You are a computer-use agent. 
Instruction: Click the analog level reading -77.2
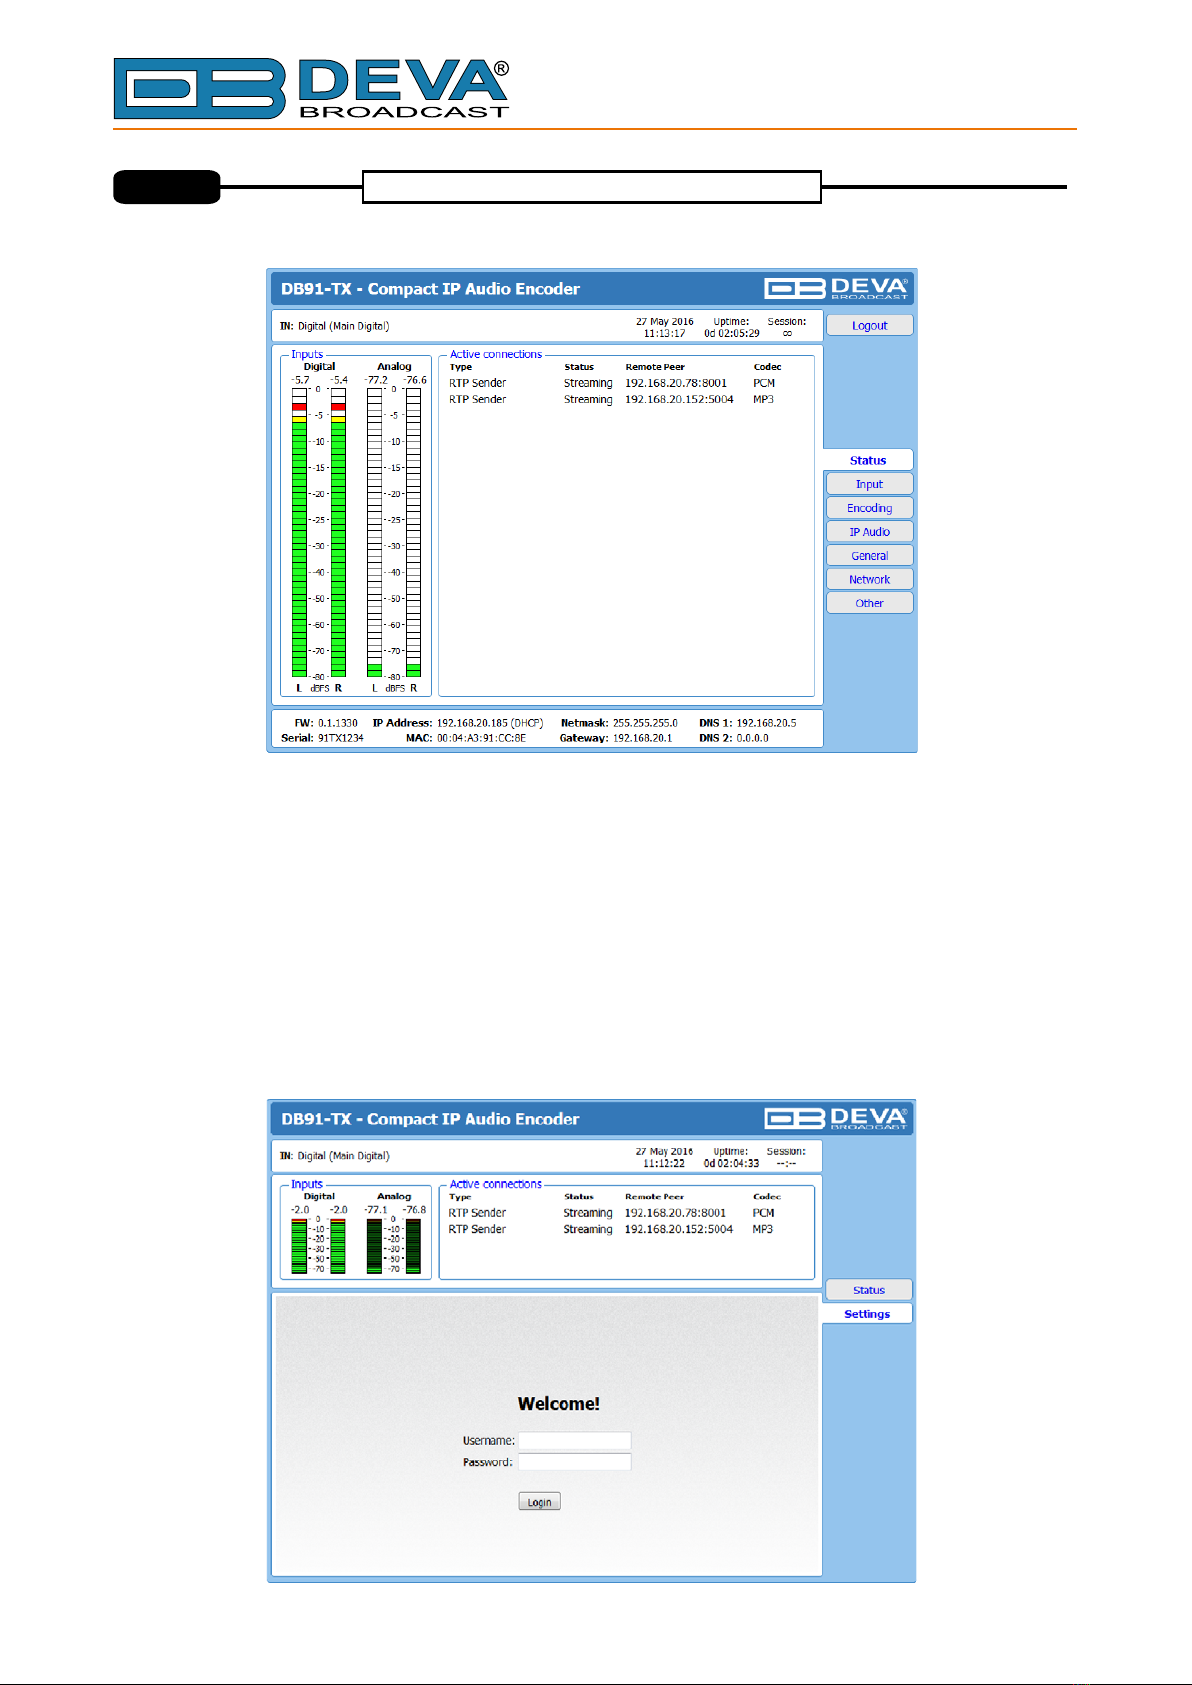coord(376,380)
